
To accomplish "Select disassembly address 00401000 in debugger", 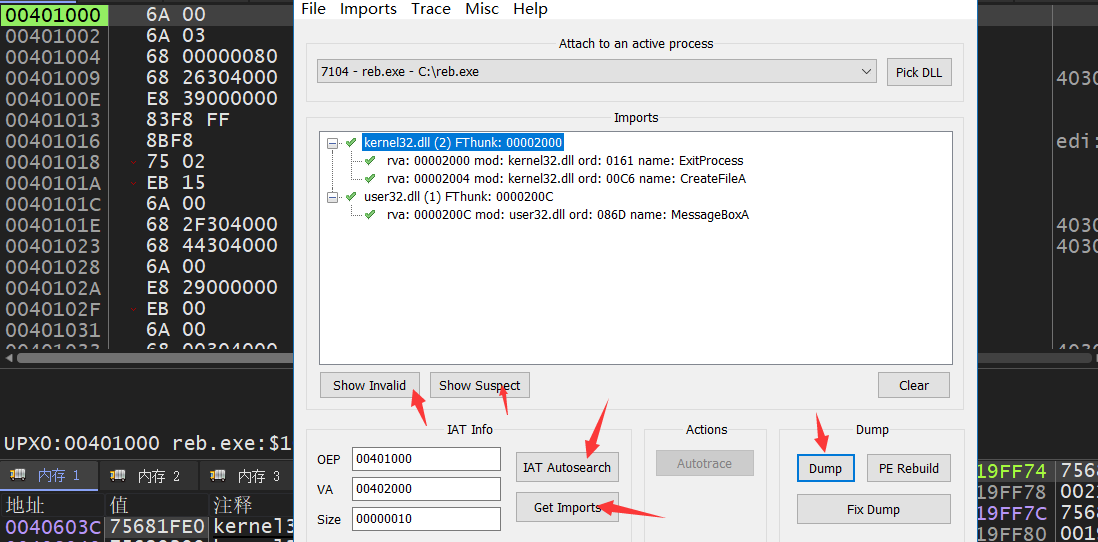I will (x=53, y=15).
